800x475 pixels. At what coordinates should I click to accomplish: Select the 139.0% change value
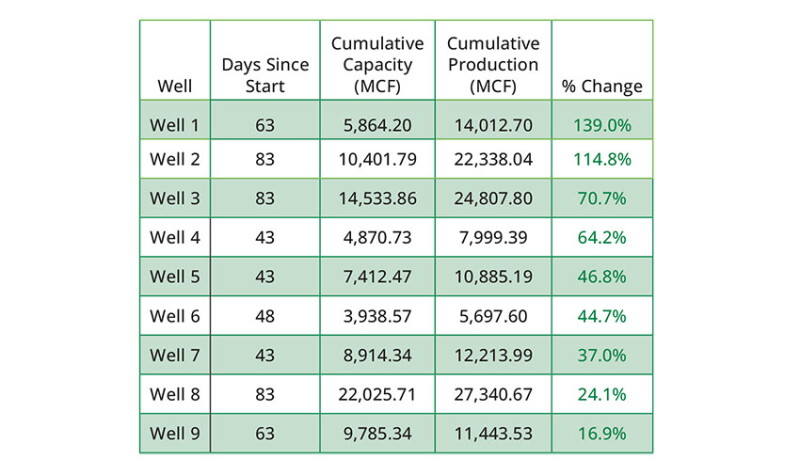click(x=602, y=125)
